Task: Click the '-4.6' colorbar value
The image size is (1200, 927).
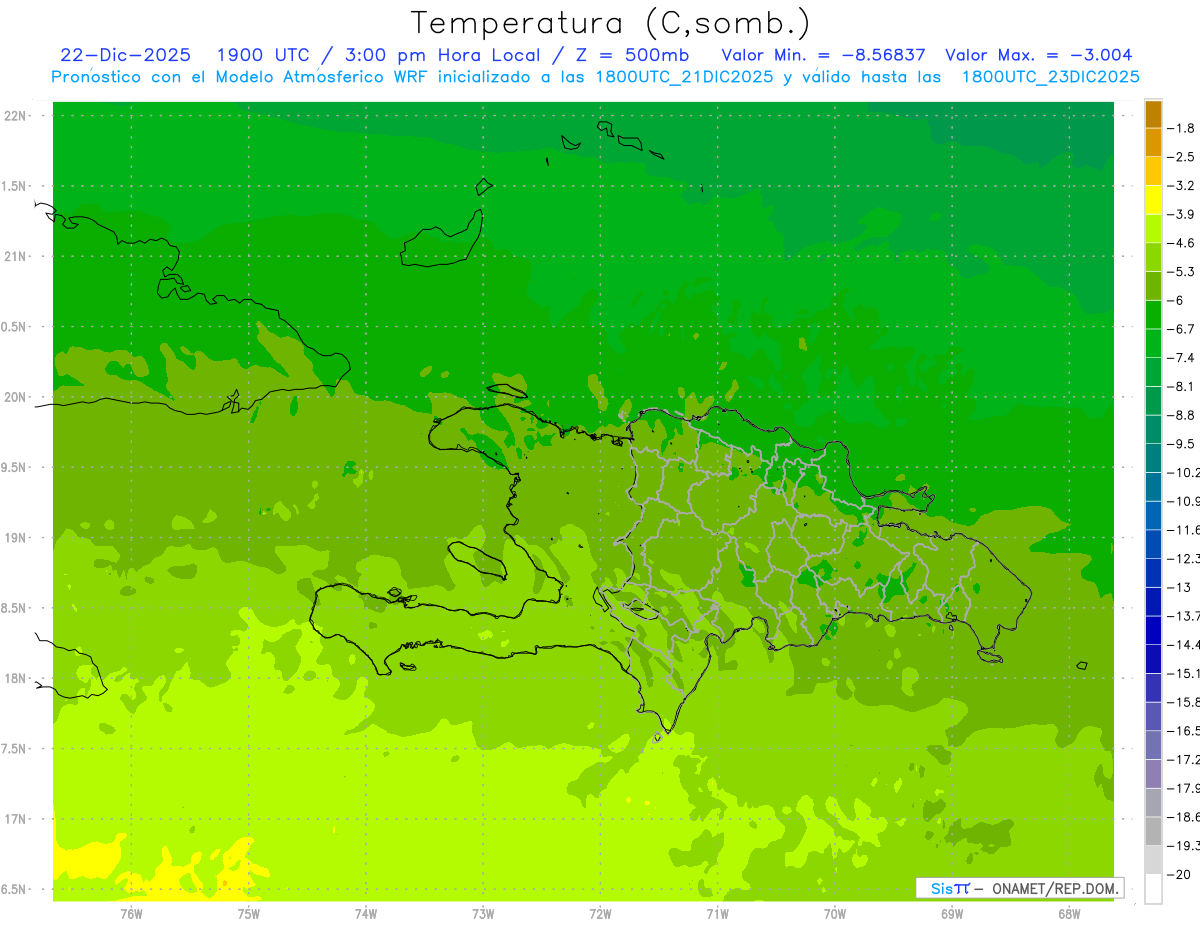Action: coord(1181,243)
